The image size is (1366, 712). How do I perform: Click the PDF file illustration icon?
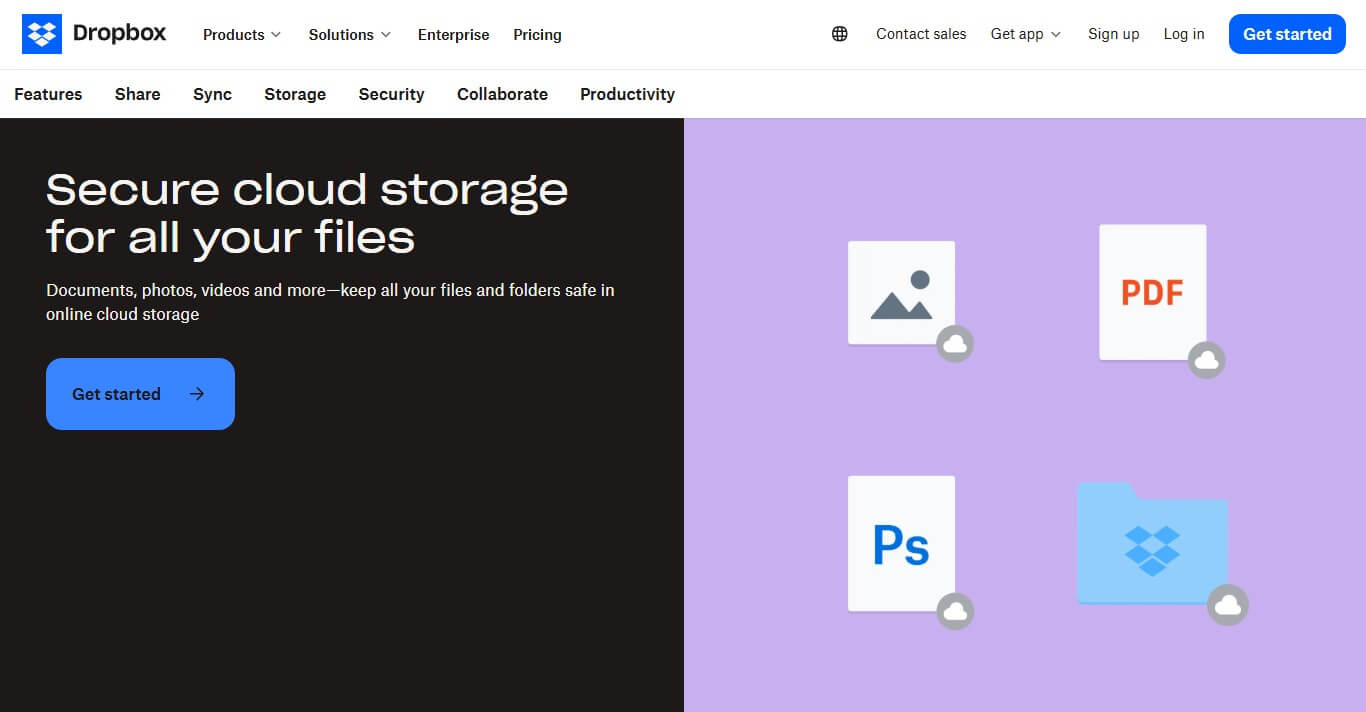[x=1152, y=293]
